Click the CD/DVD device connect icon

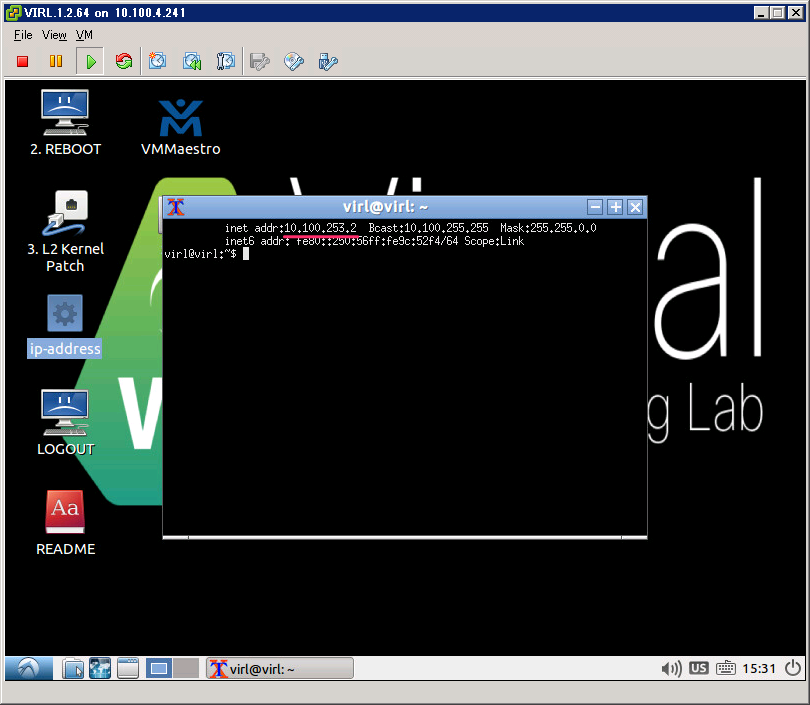click(293, 61)
